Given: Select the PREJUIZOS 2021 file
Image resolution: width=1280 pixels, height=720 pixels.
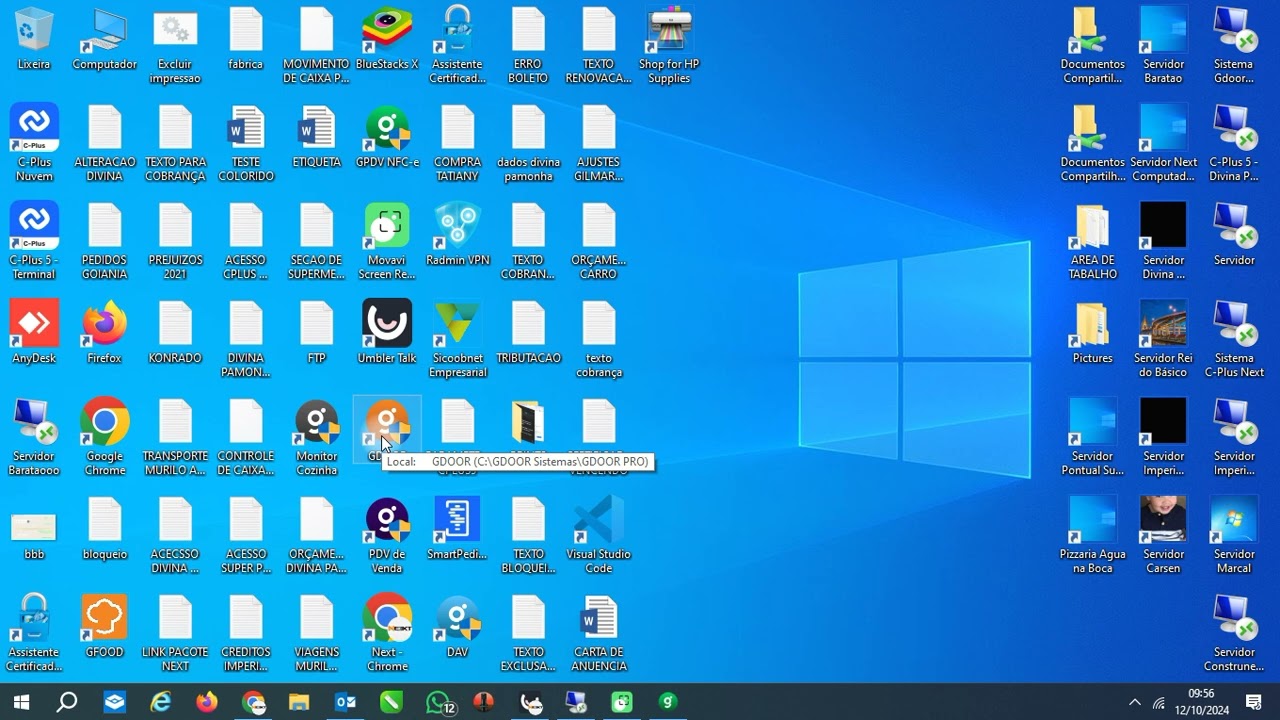Looking at the screenshot, I should [x=175, y=242].
